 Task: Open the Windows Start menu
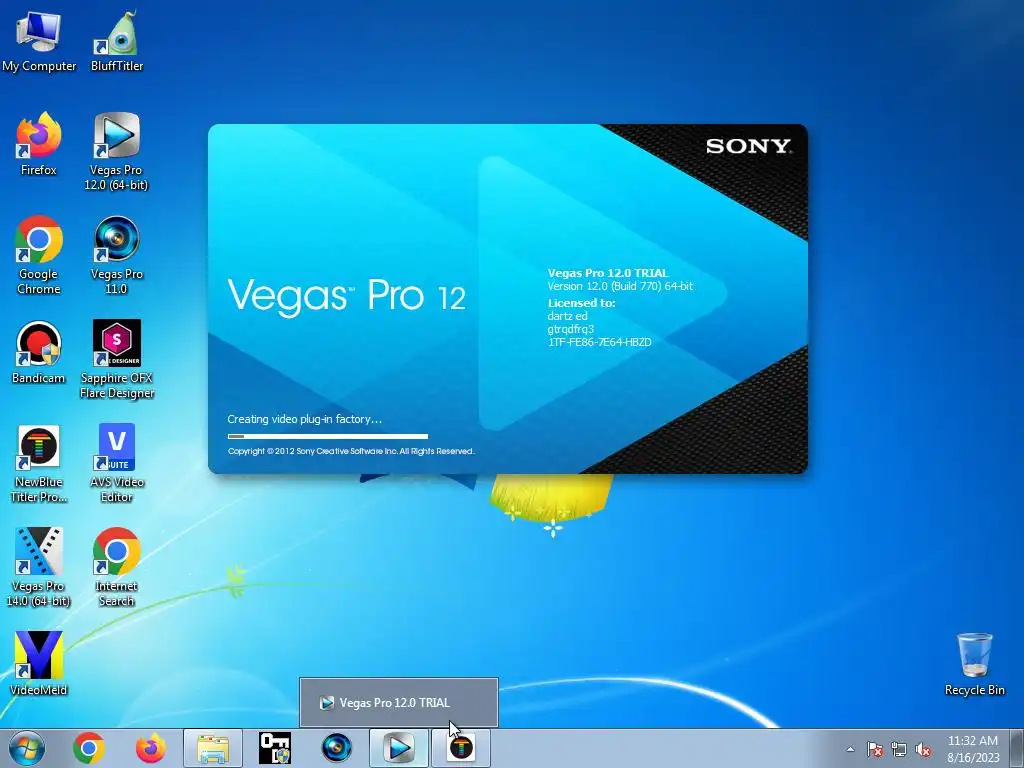click(x=27, y=748)
